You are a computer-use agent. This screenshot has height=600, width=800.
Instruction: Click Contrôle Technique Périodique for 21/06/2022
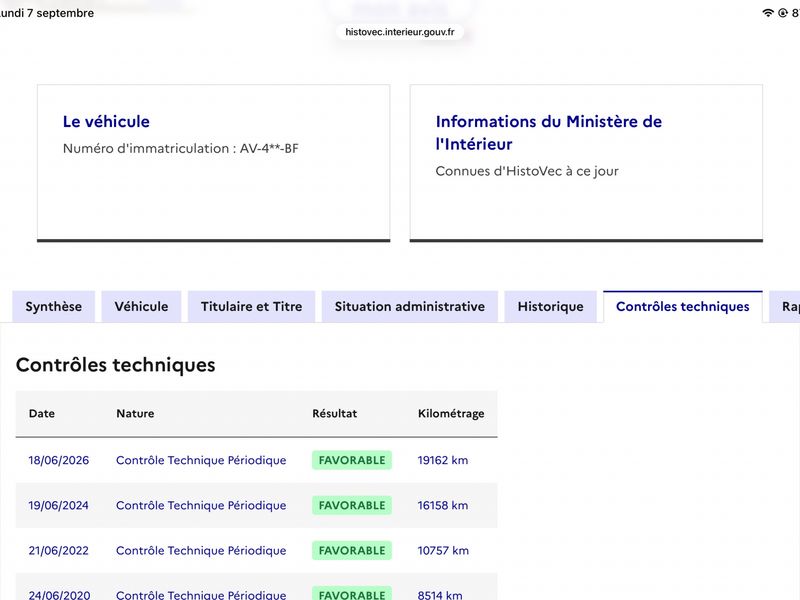(201, 551)
